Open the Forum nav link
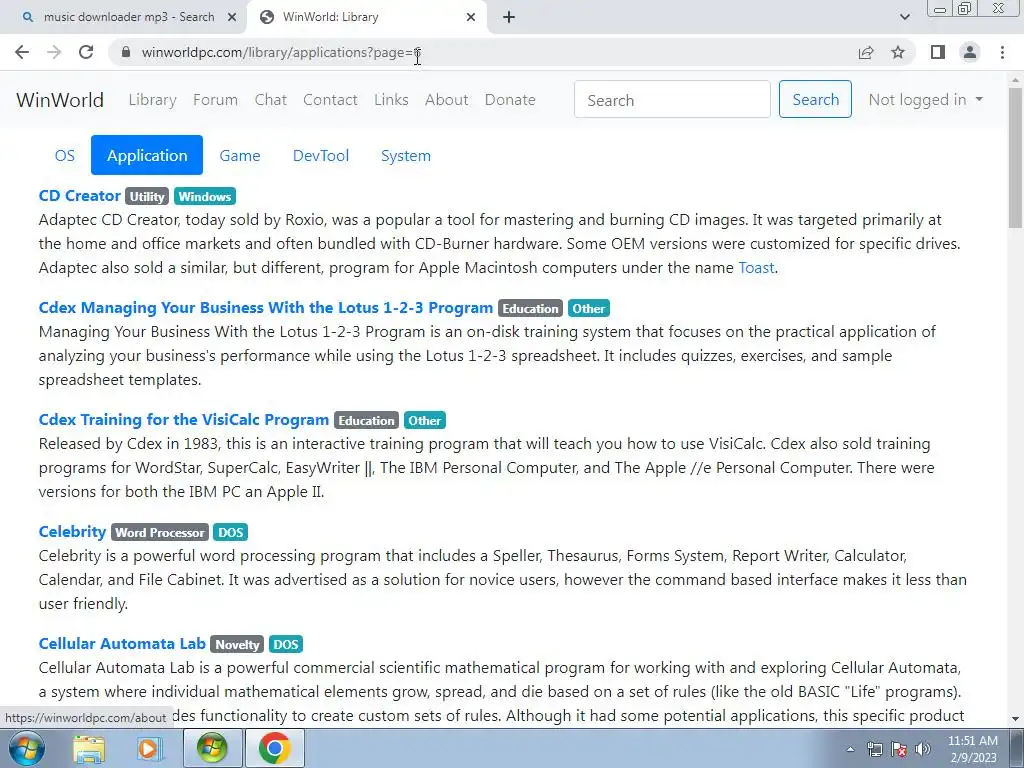This screenshot has width=1024, height=768. pyautogui.click(x=216, y=100)
